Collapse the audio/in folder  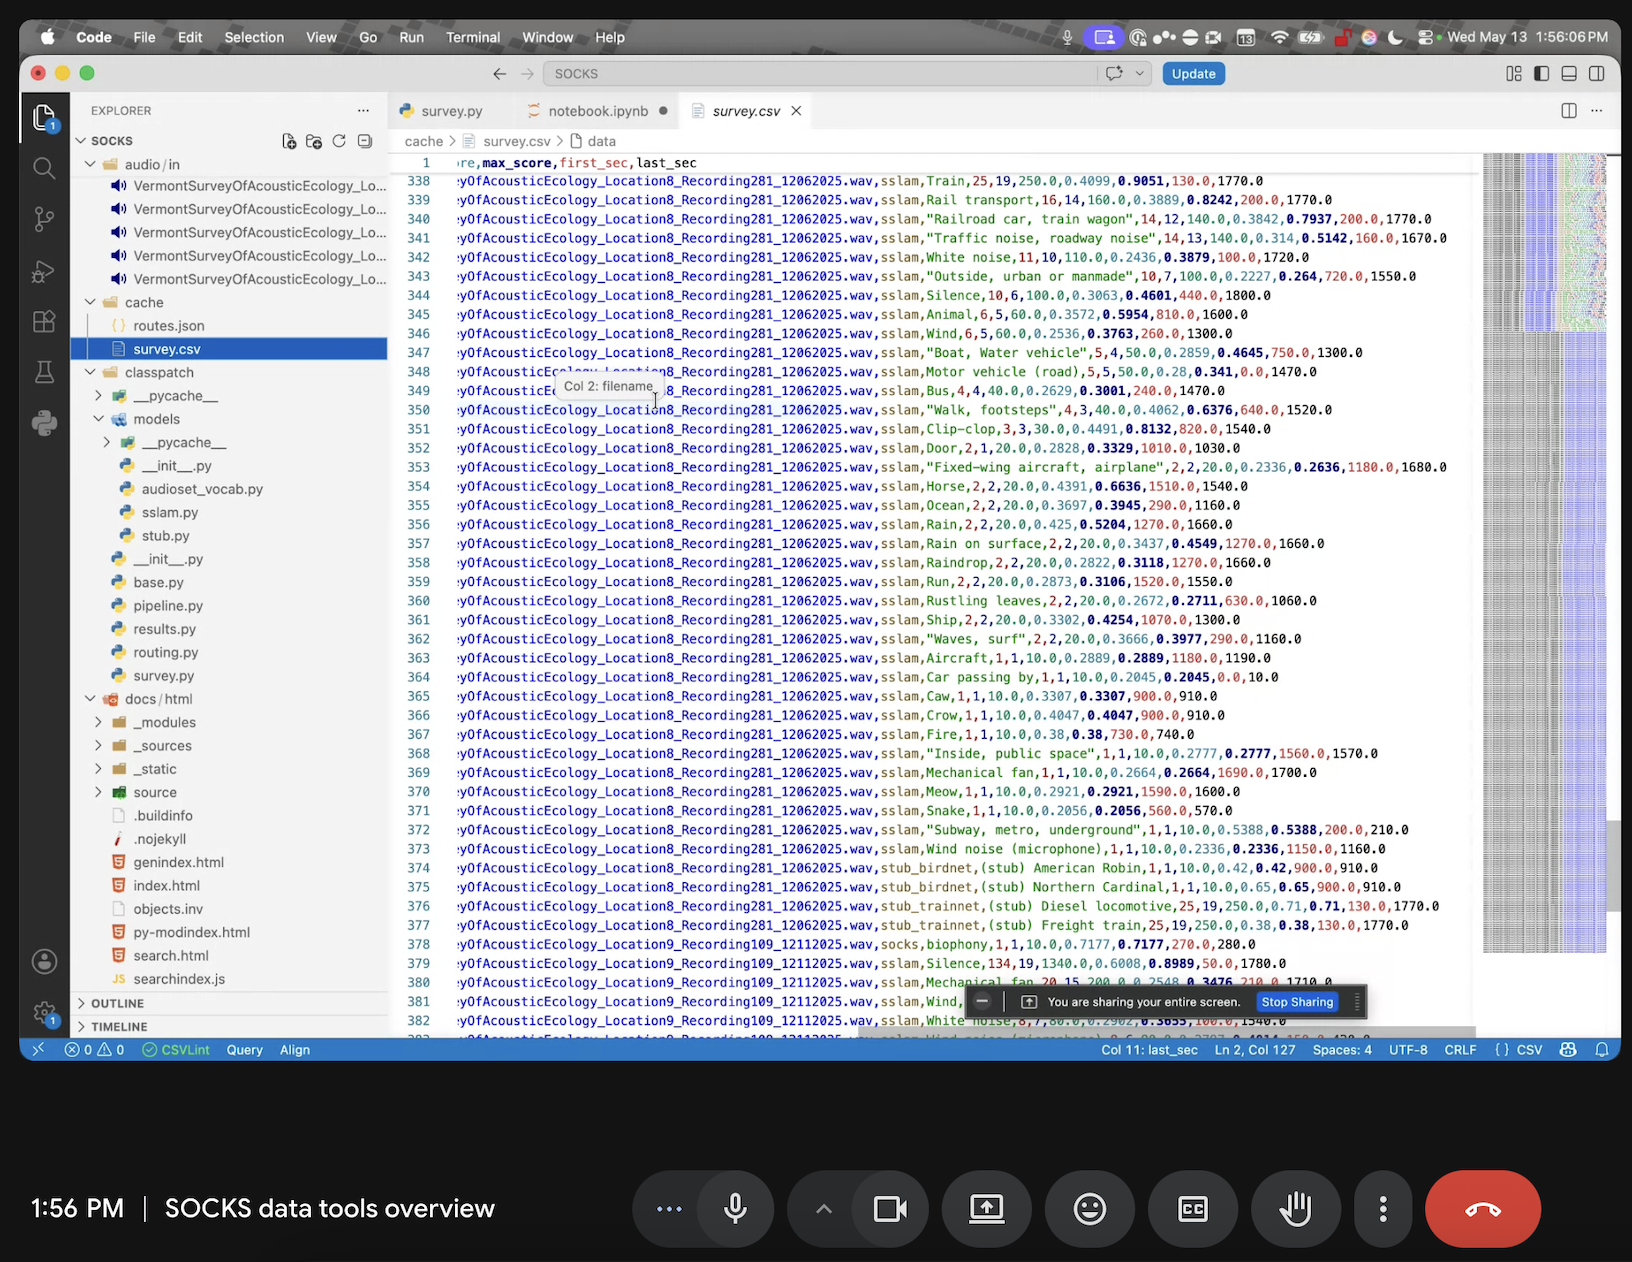click(x=91, y=164)
